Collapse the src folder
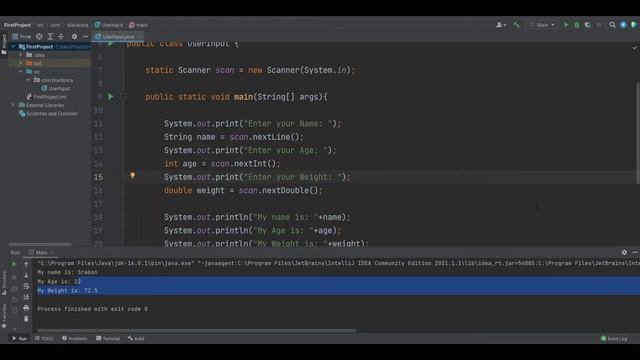 [x=21, y=71]
